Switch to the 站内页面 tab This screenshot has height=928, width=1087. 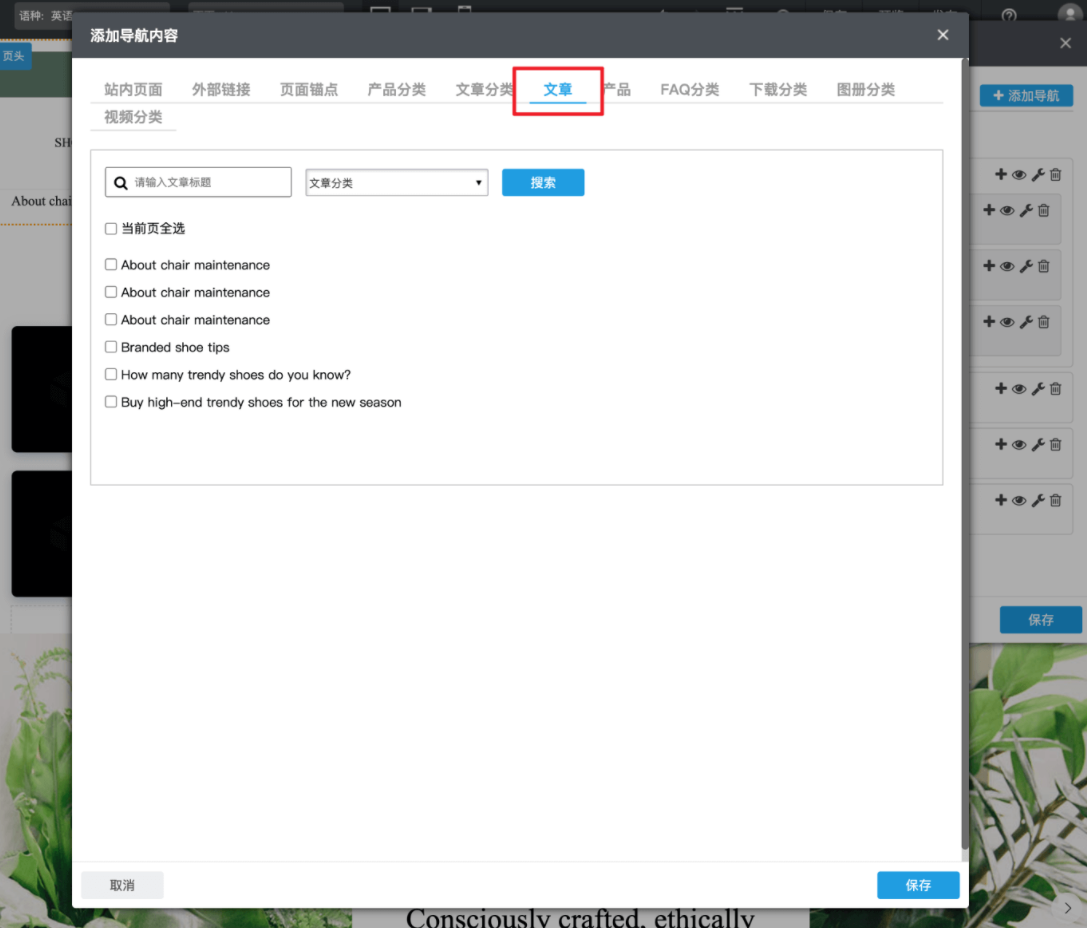(x=133, y=90)
